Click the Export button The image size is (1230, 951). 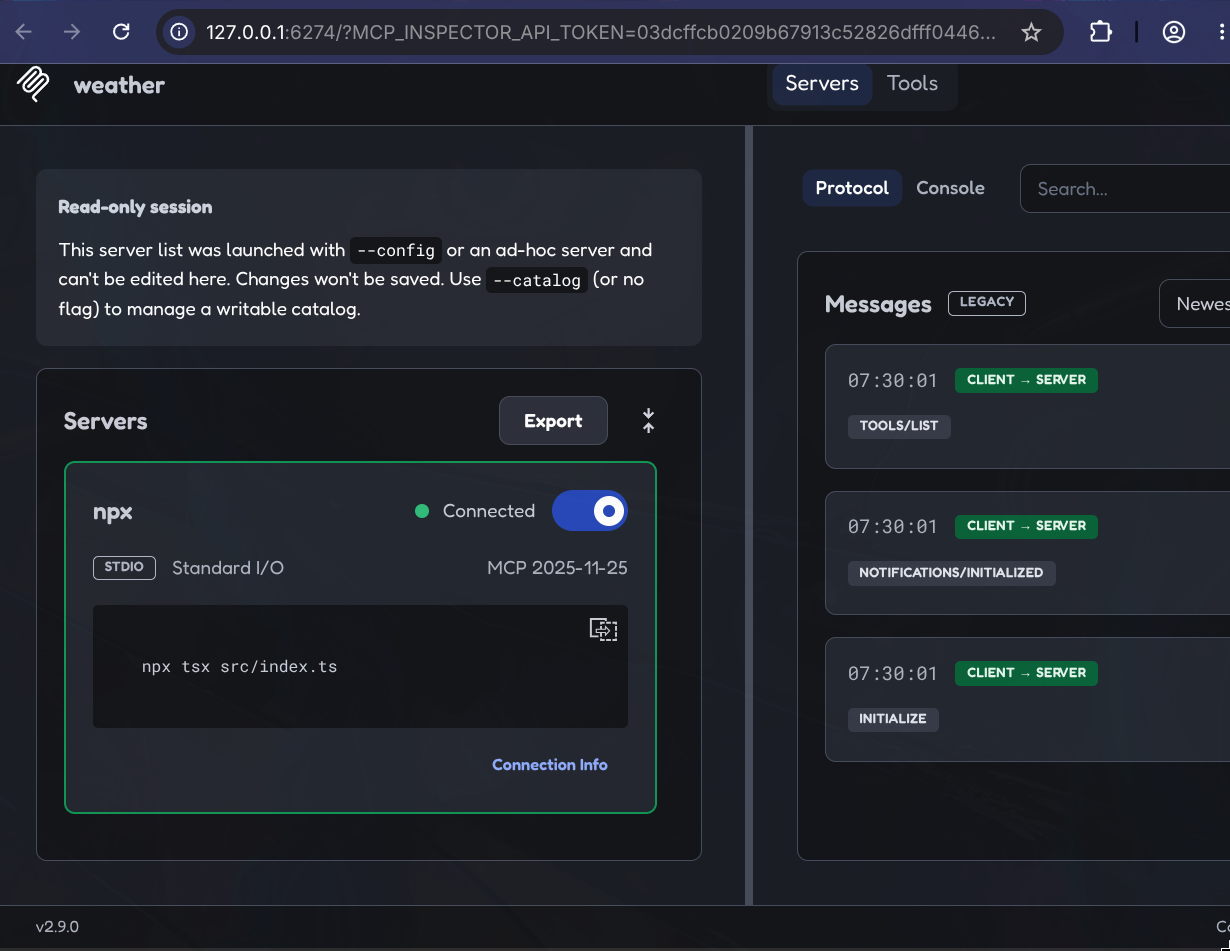pyautogui.click(x=553, y=421)
